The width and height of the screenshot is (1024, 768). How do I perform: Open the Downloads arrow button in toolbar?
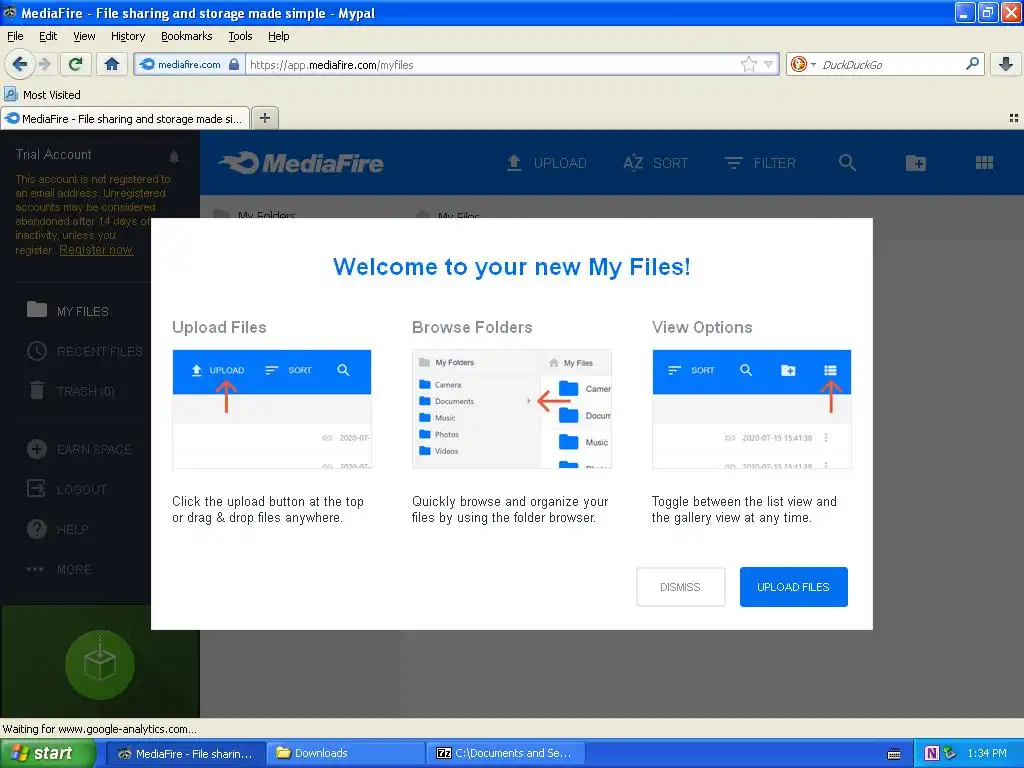coord(1006,64)
